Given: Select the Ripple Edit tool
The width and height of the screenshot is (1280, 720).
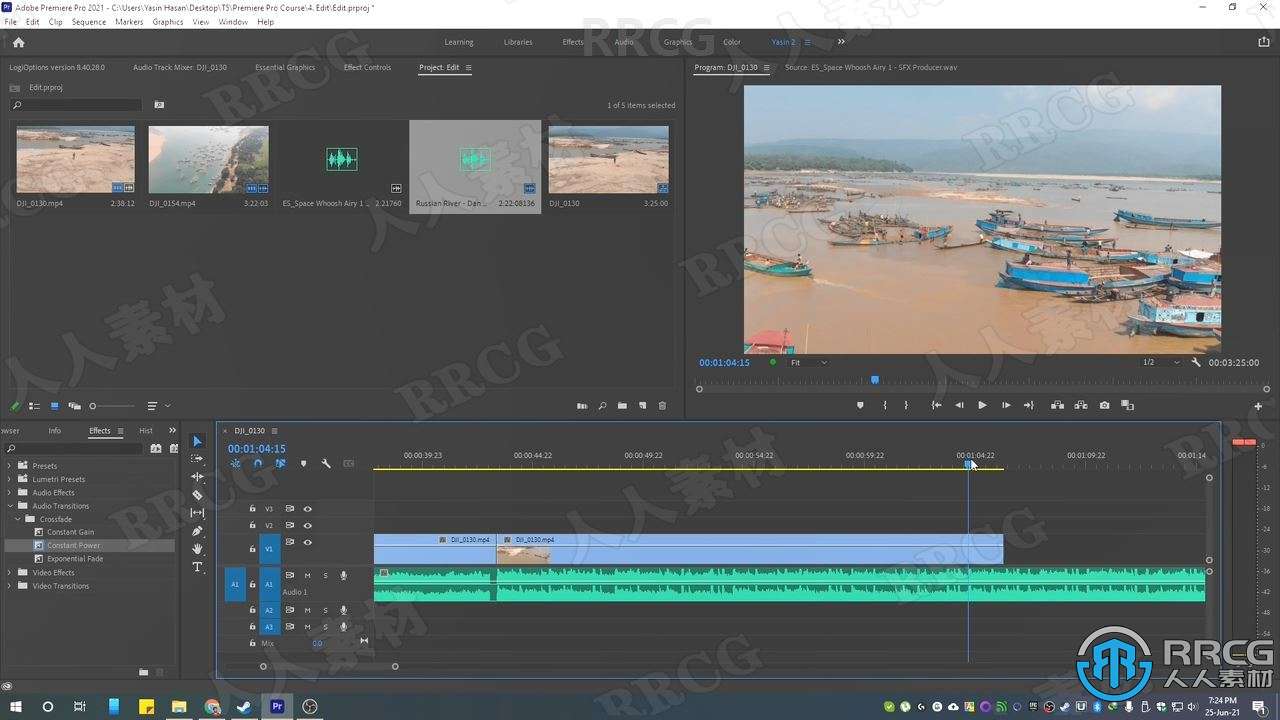Looking at the screenshot, I should (x=197, y=477).
